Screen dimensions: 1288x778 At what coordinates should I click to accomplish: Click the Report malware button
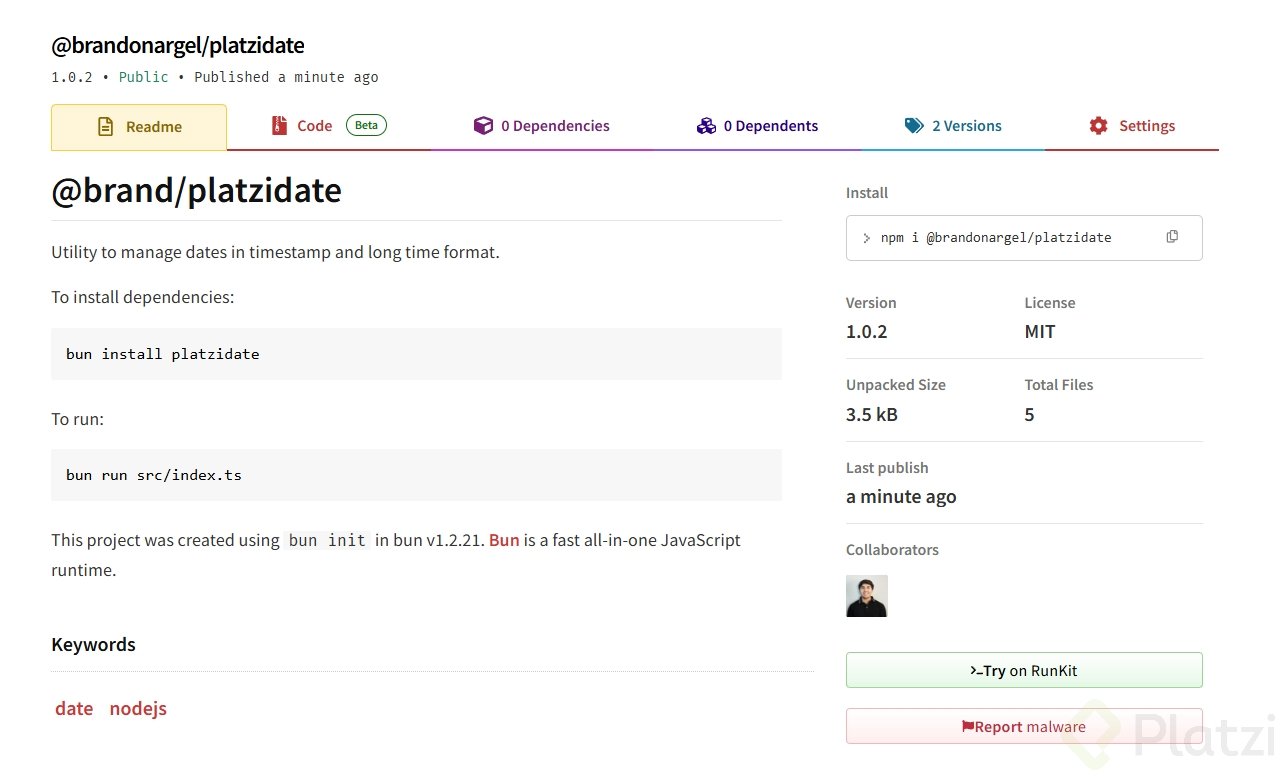[1024, 727]
